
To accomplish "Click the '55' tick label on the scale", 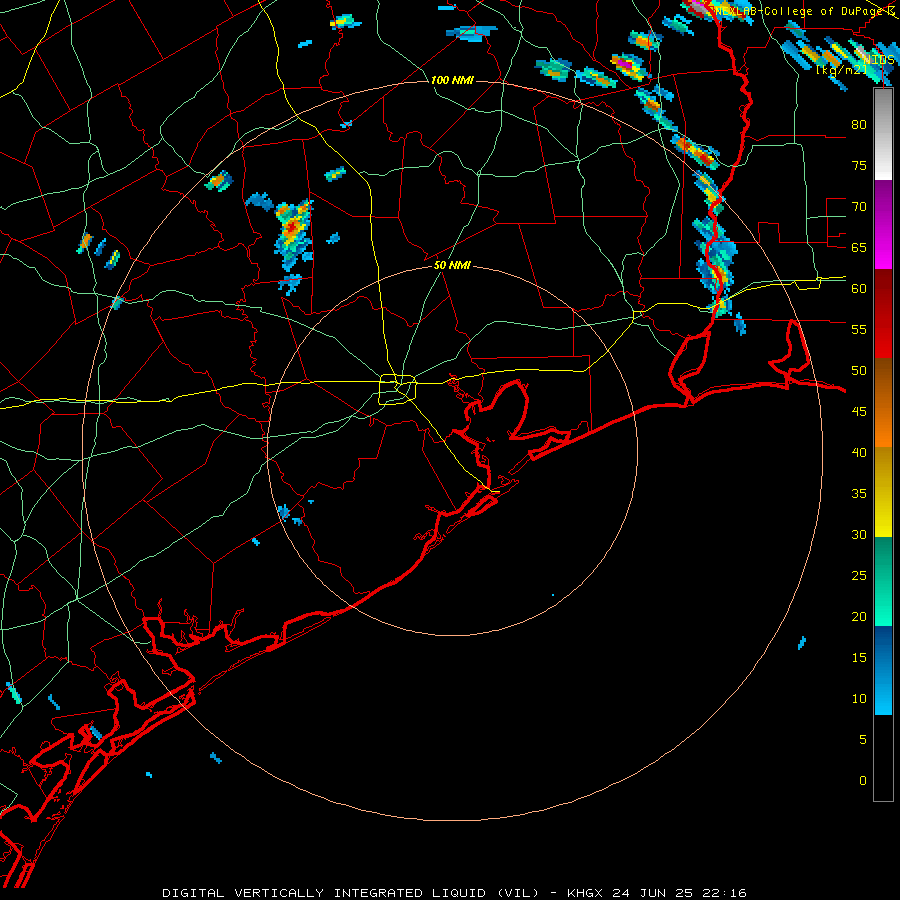I will coord(859,330).
